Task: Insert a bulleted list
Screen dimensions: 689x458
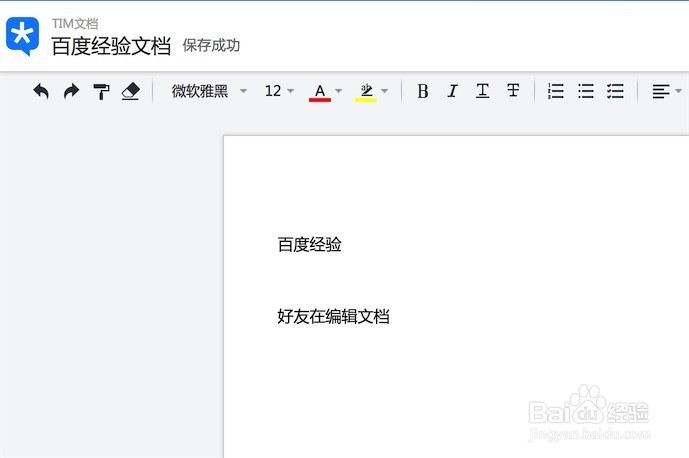Action: pos(586,91)
